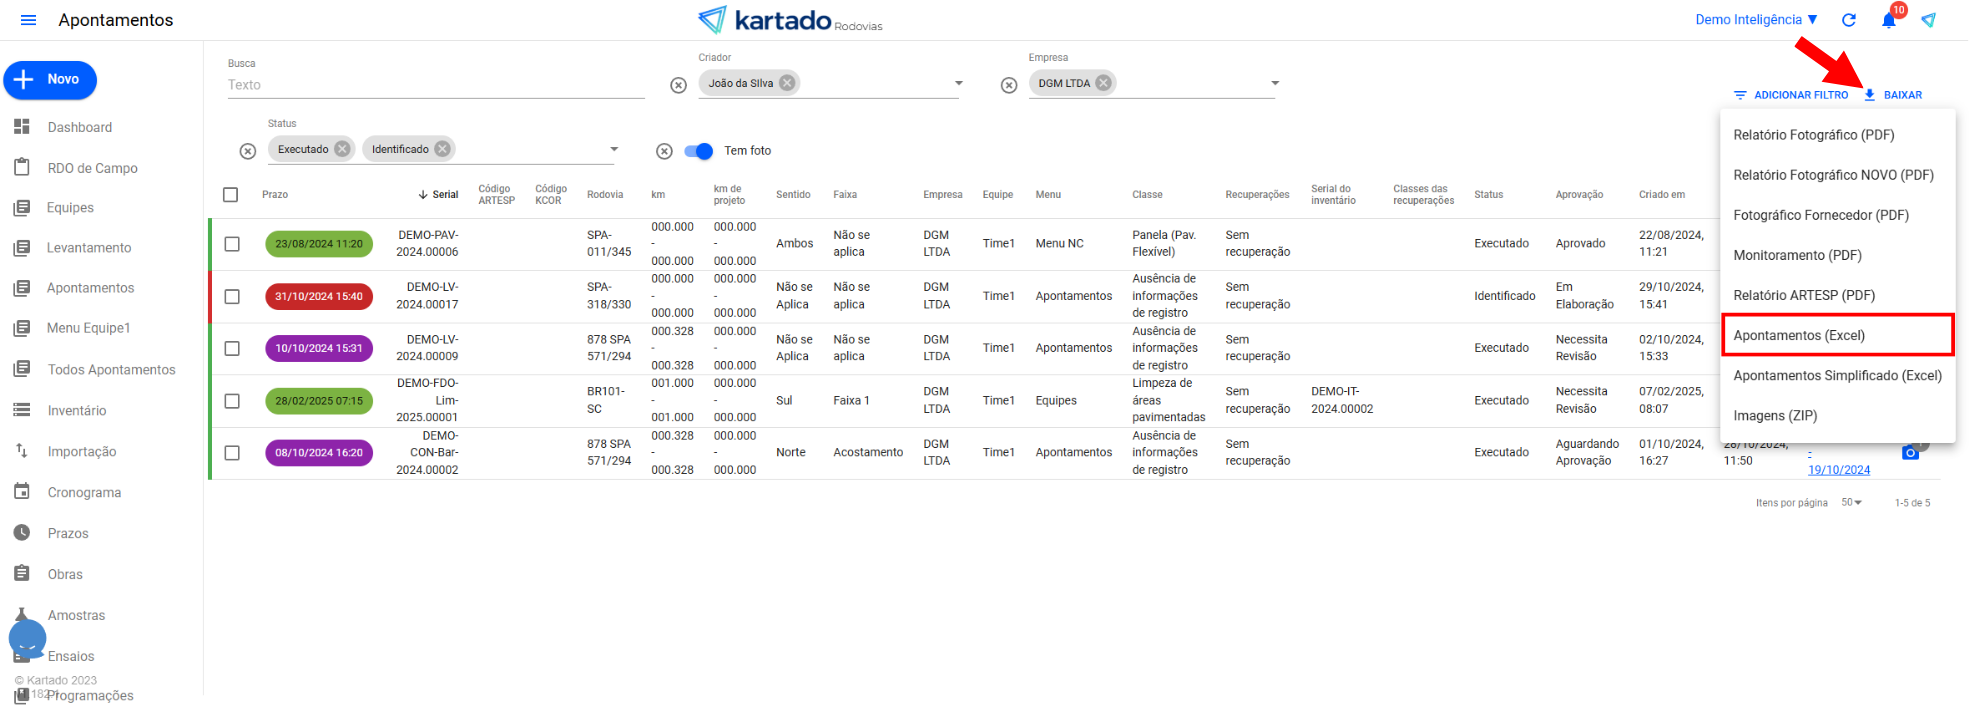Clear the Status filter circle-X icon
This screenshot has width=1969, height=714.
point(248,151)
